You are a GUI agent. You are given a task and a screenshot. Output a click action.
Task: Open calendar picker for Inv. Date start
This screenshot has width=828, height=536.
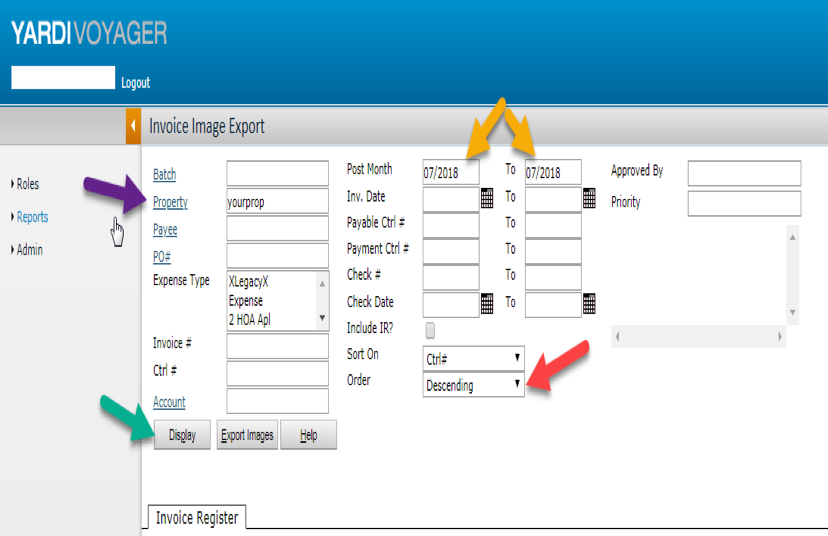click(487, 198)
